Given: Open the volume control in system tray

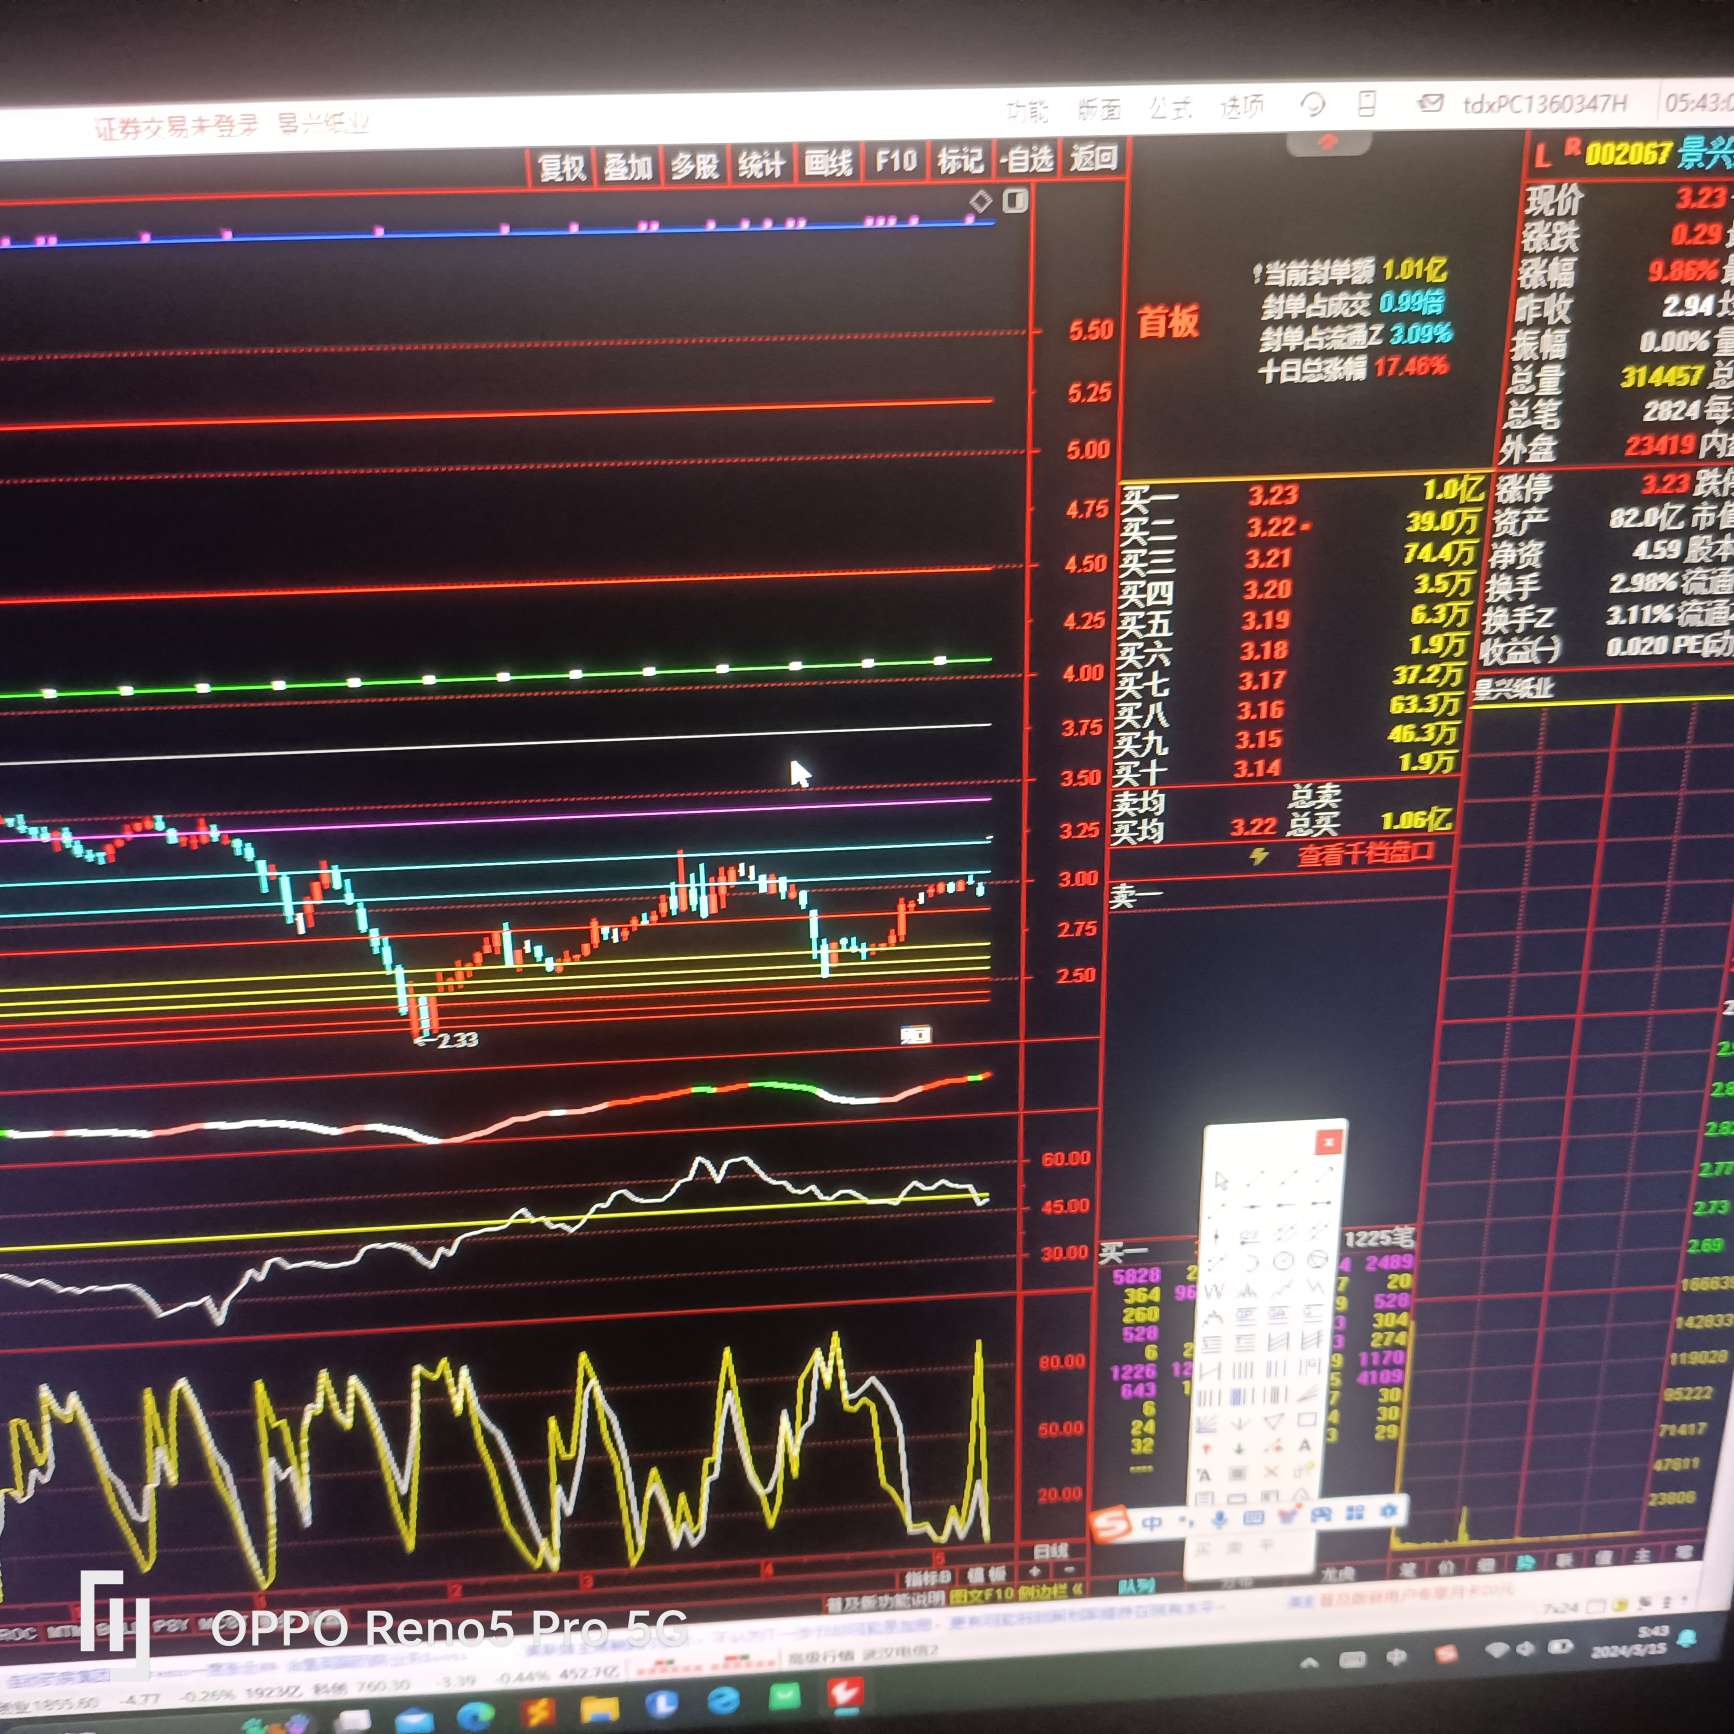Looking at the screenshot, I should point(1525,1648).
